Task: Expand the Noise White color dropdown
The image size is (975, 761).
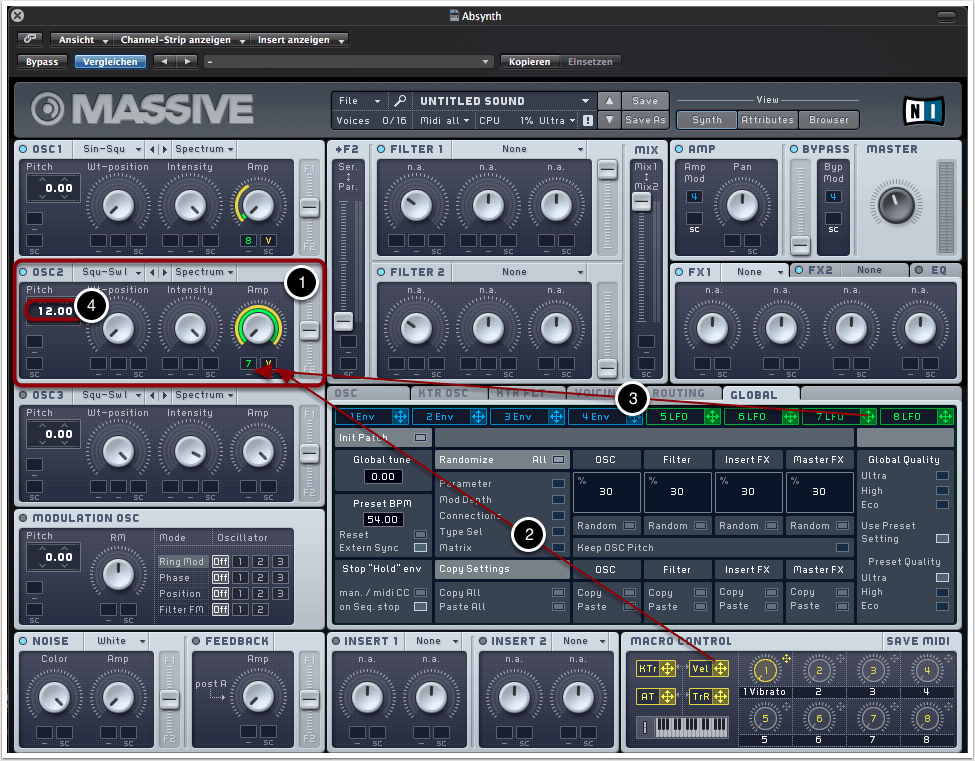Action: (x=121, y=641)
